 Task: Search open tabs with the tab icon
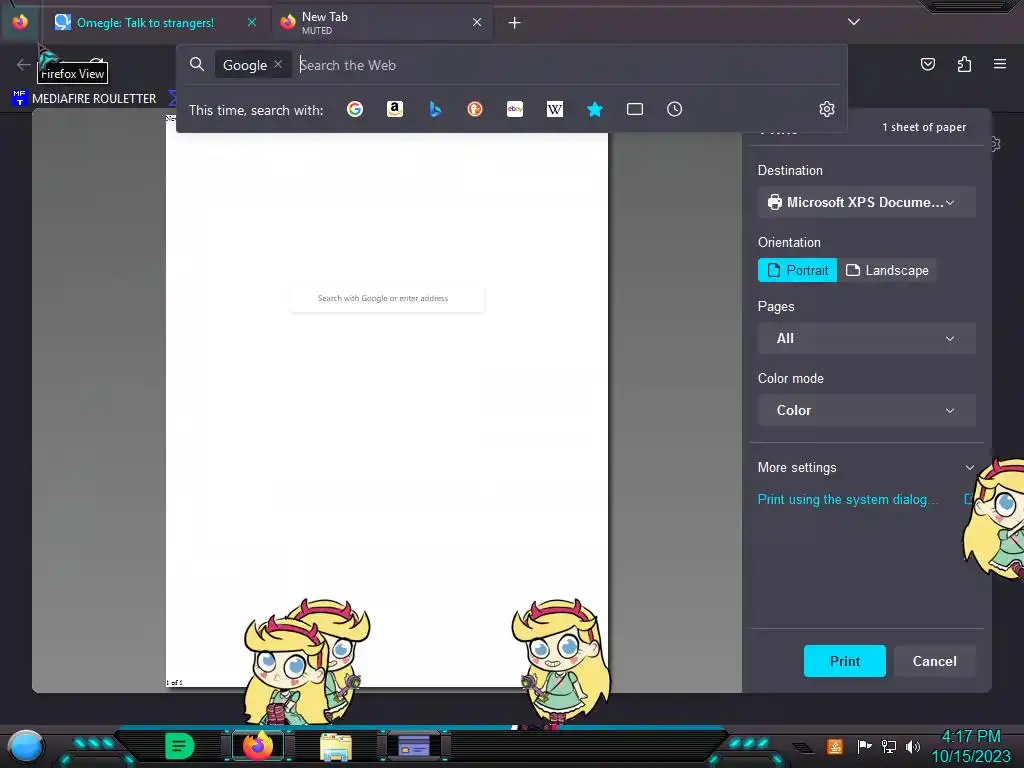(635, 109)
